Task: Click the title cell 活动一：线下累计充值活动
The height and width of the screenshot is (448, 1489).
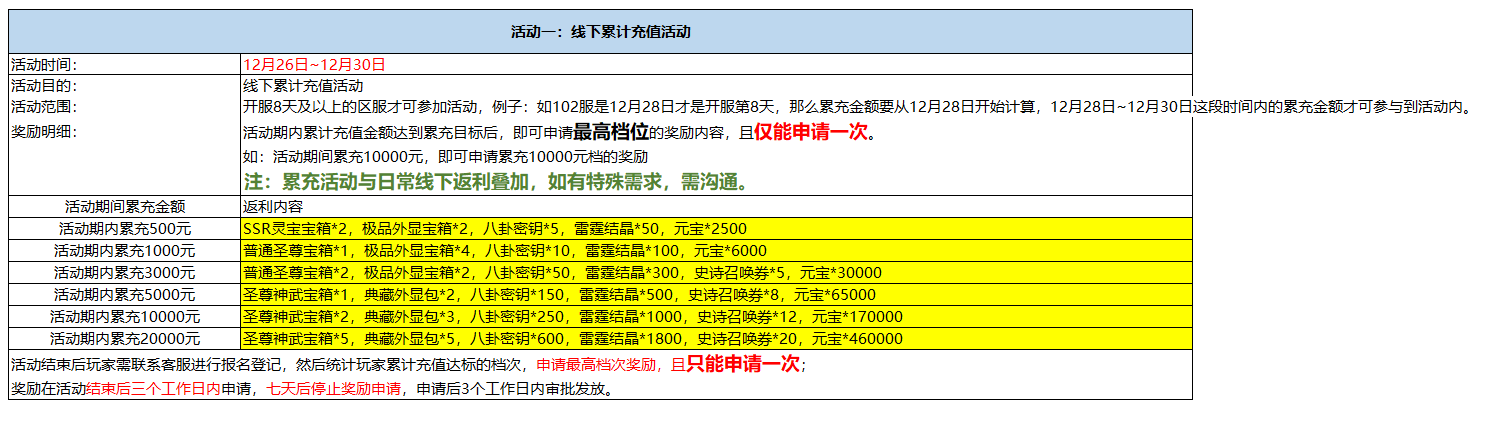Action: click(x=600, y=31)
